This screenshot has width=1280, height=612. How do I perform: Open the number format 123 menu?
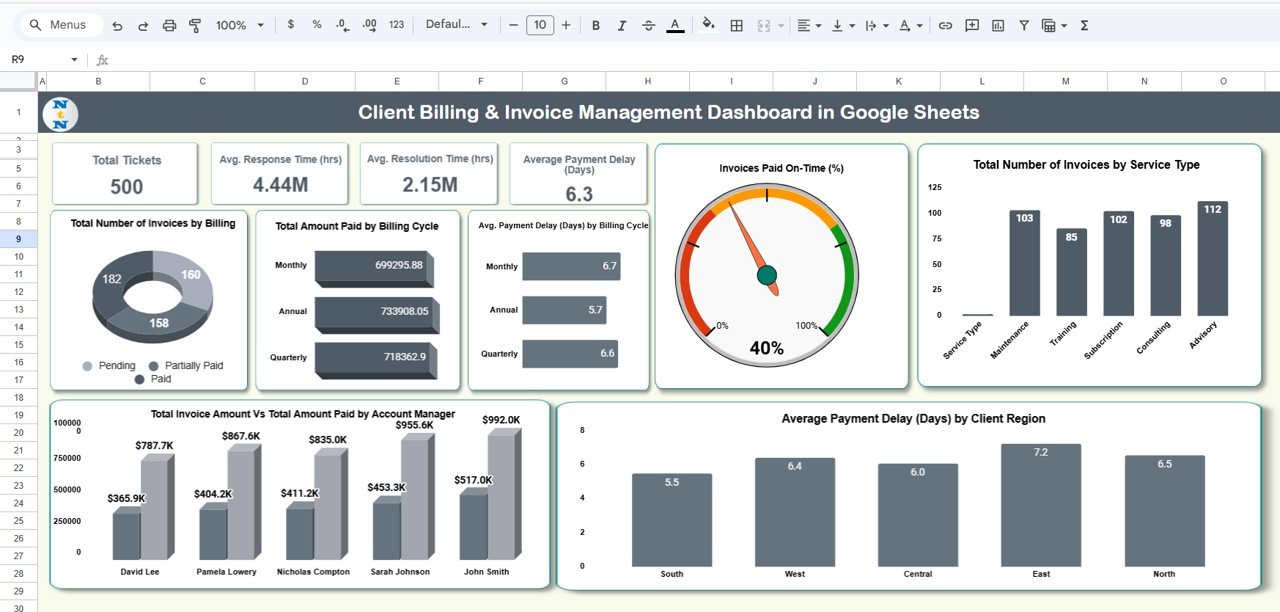pyautogui.click(x=395, y=25)
